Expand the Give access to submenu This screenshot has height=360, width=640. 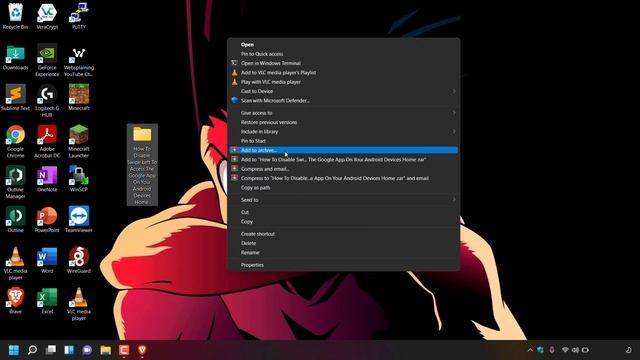pos(344,113)
